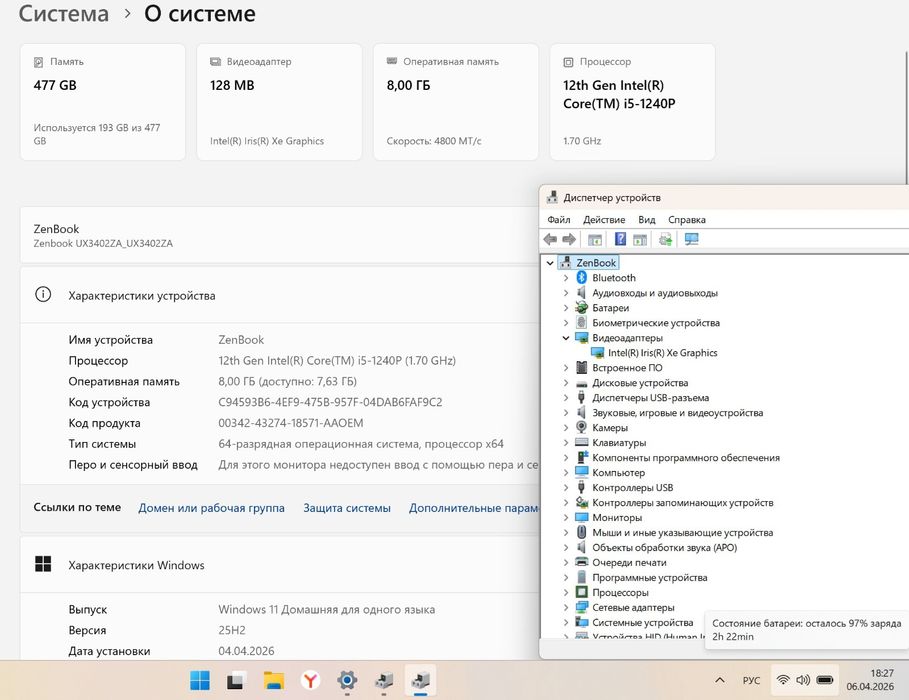The height and width of the screenshot is (700, 909).
Task: Expand the Мониторы category chevron
Action: 566,517
